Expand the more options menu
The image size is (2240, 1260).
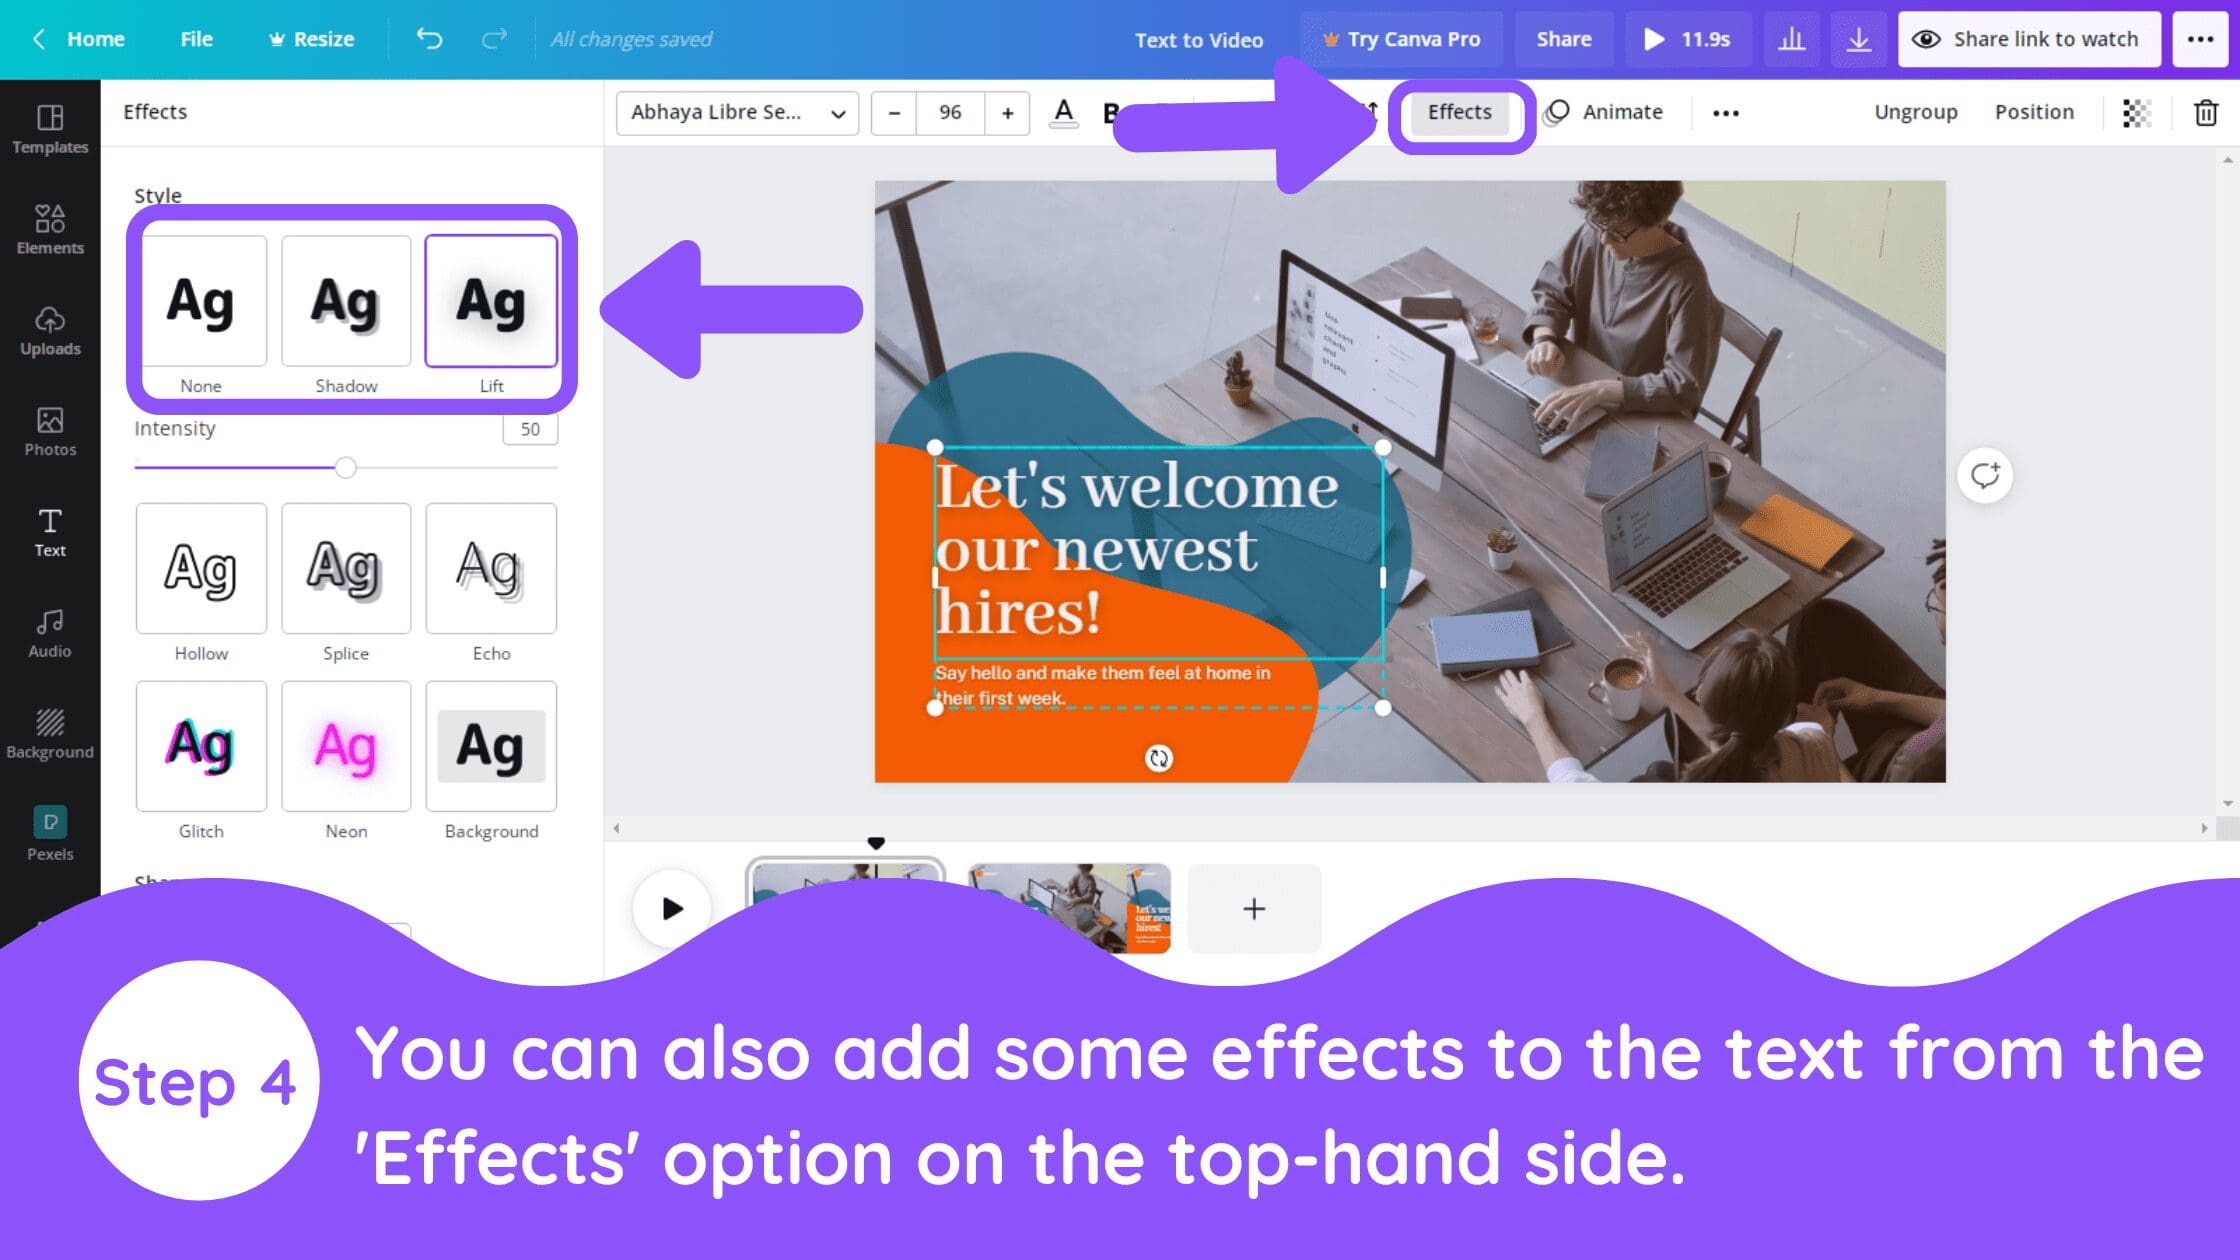click(x=1726, y=111)
